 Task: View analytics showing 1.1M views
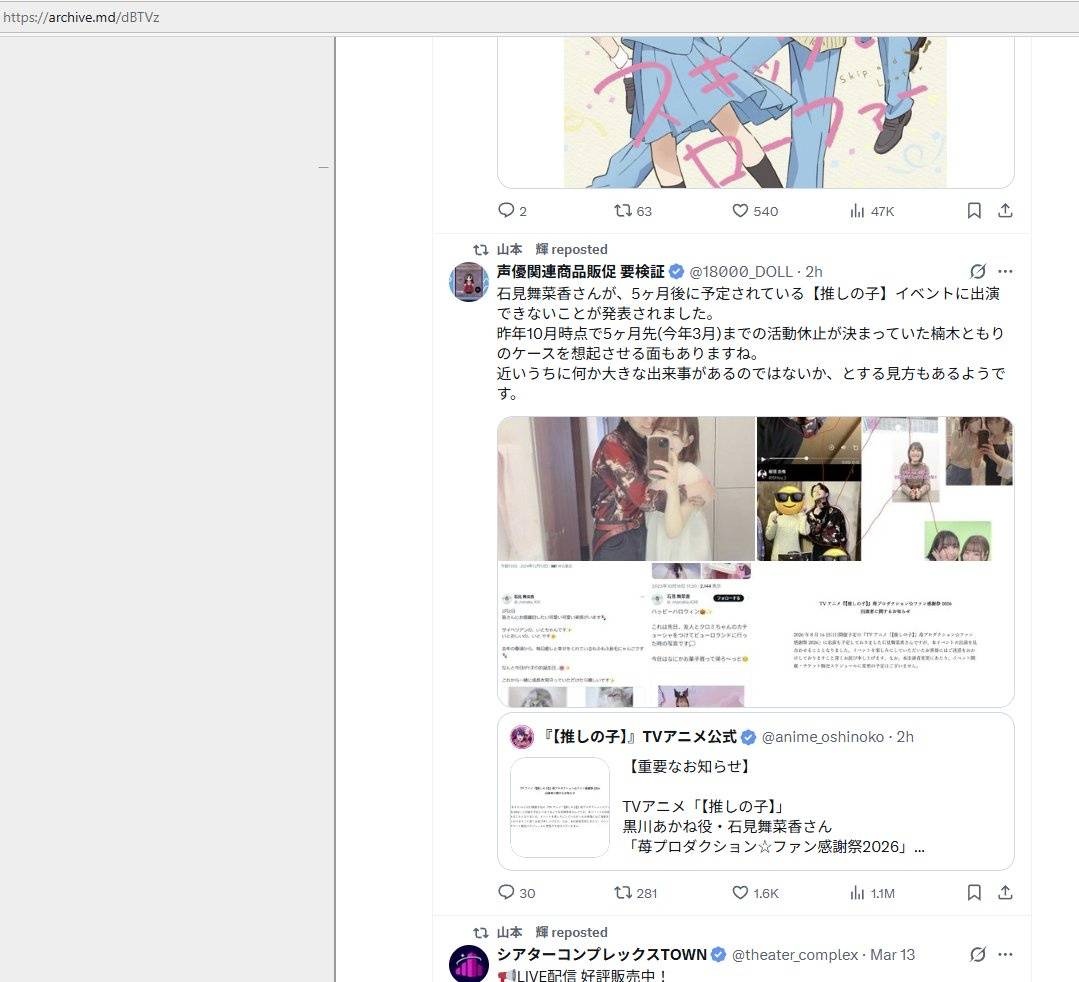[x=858, y=892]
